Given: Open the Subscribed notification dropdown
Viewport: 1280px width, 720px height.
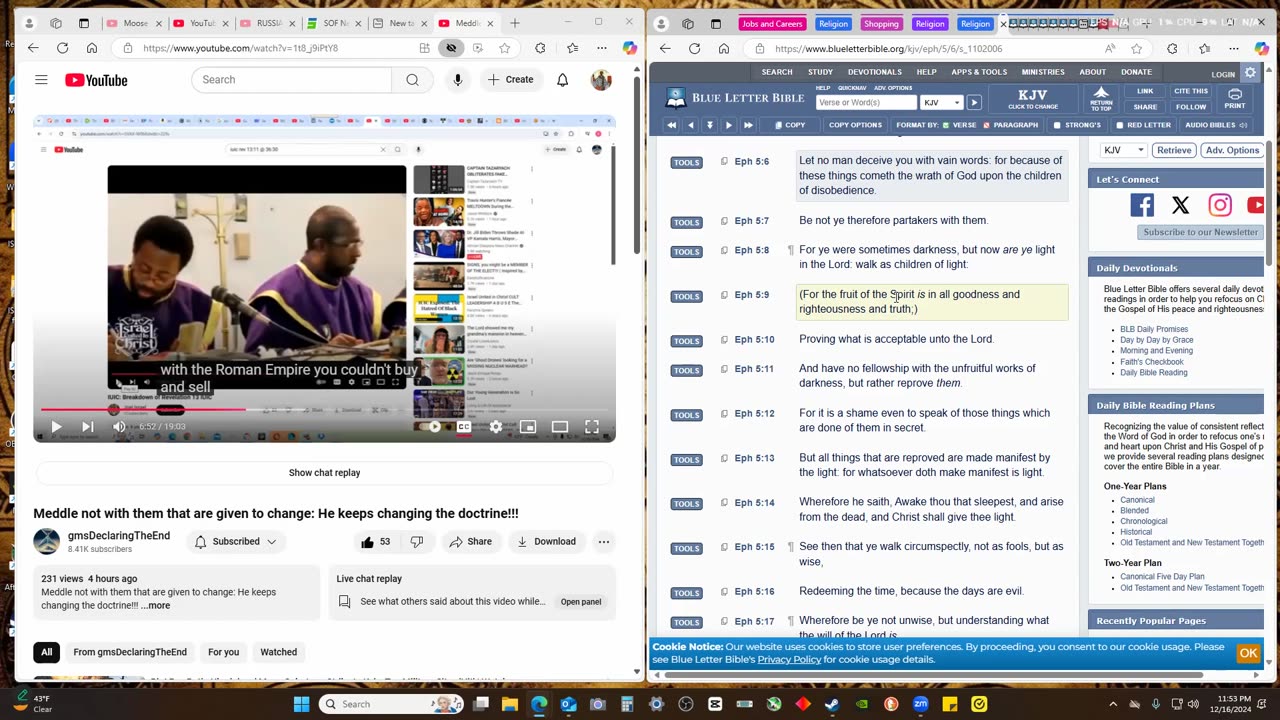Looking at the screenshot, I should tap(236, 542).
